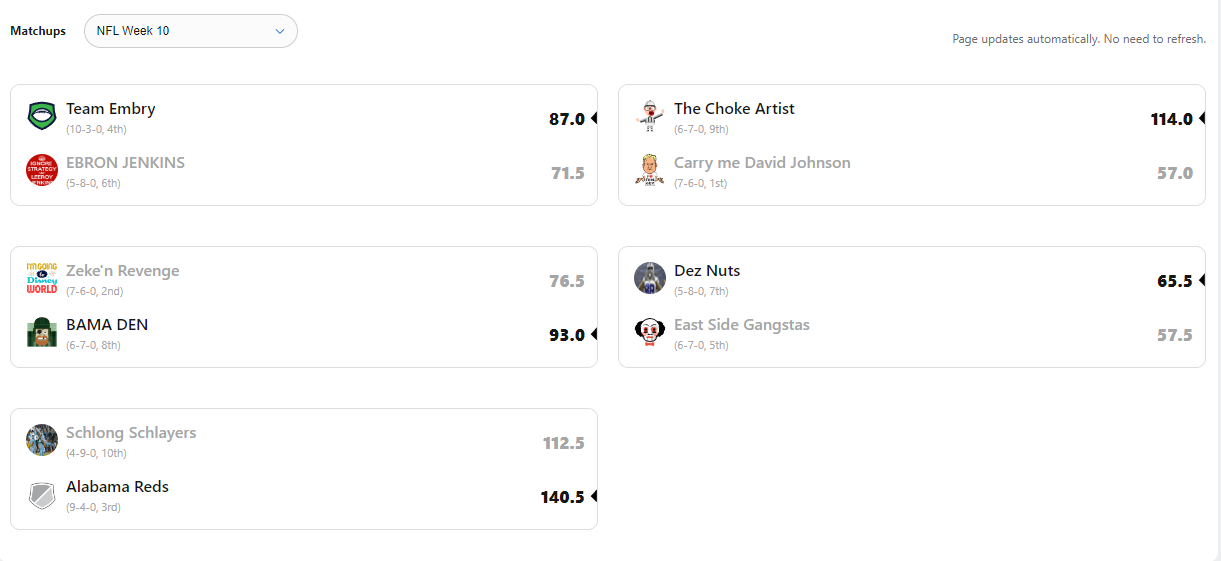Open The Choke Artist team link

pos(734,109)
